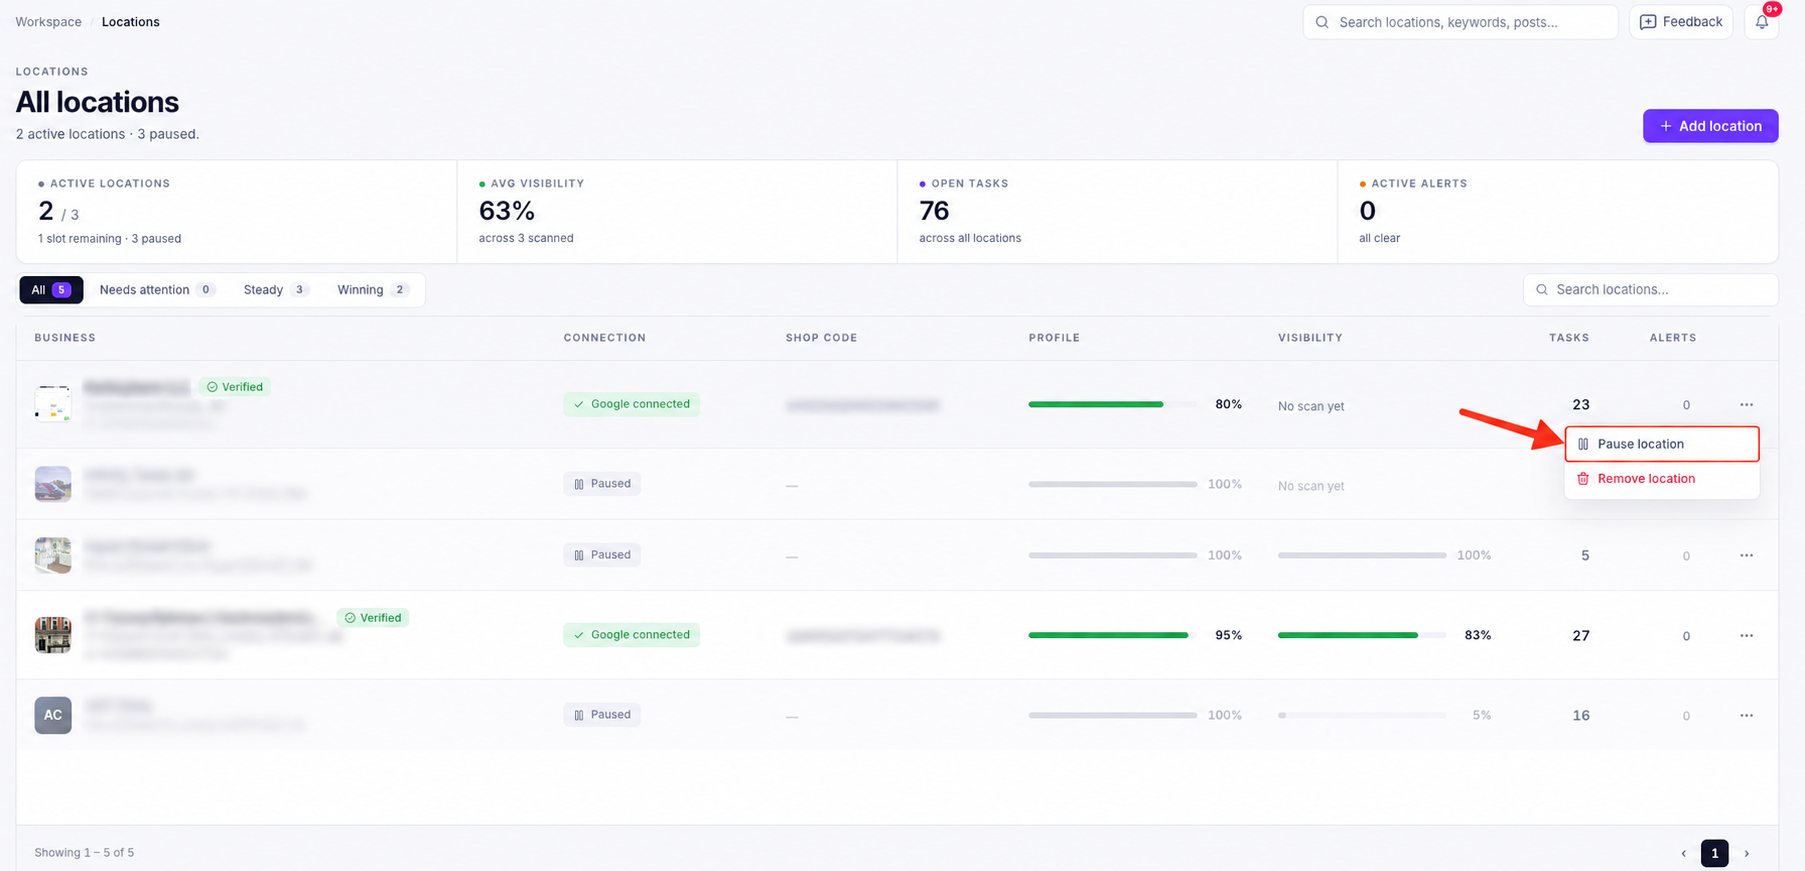This screenshot has width=1805, height=871.
Task: Click the "1 slot remaining · 3 paused" text
Action: (x=109, y=239)
